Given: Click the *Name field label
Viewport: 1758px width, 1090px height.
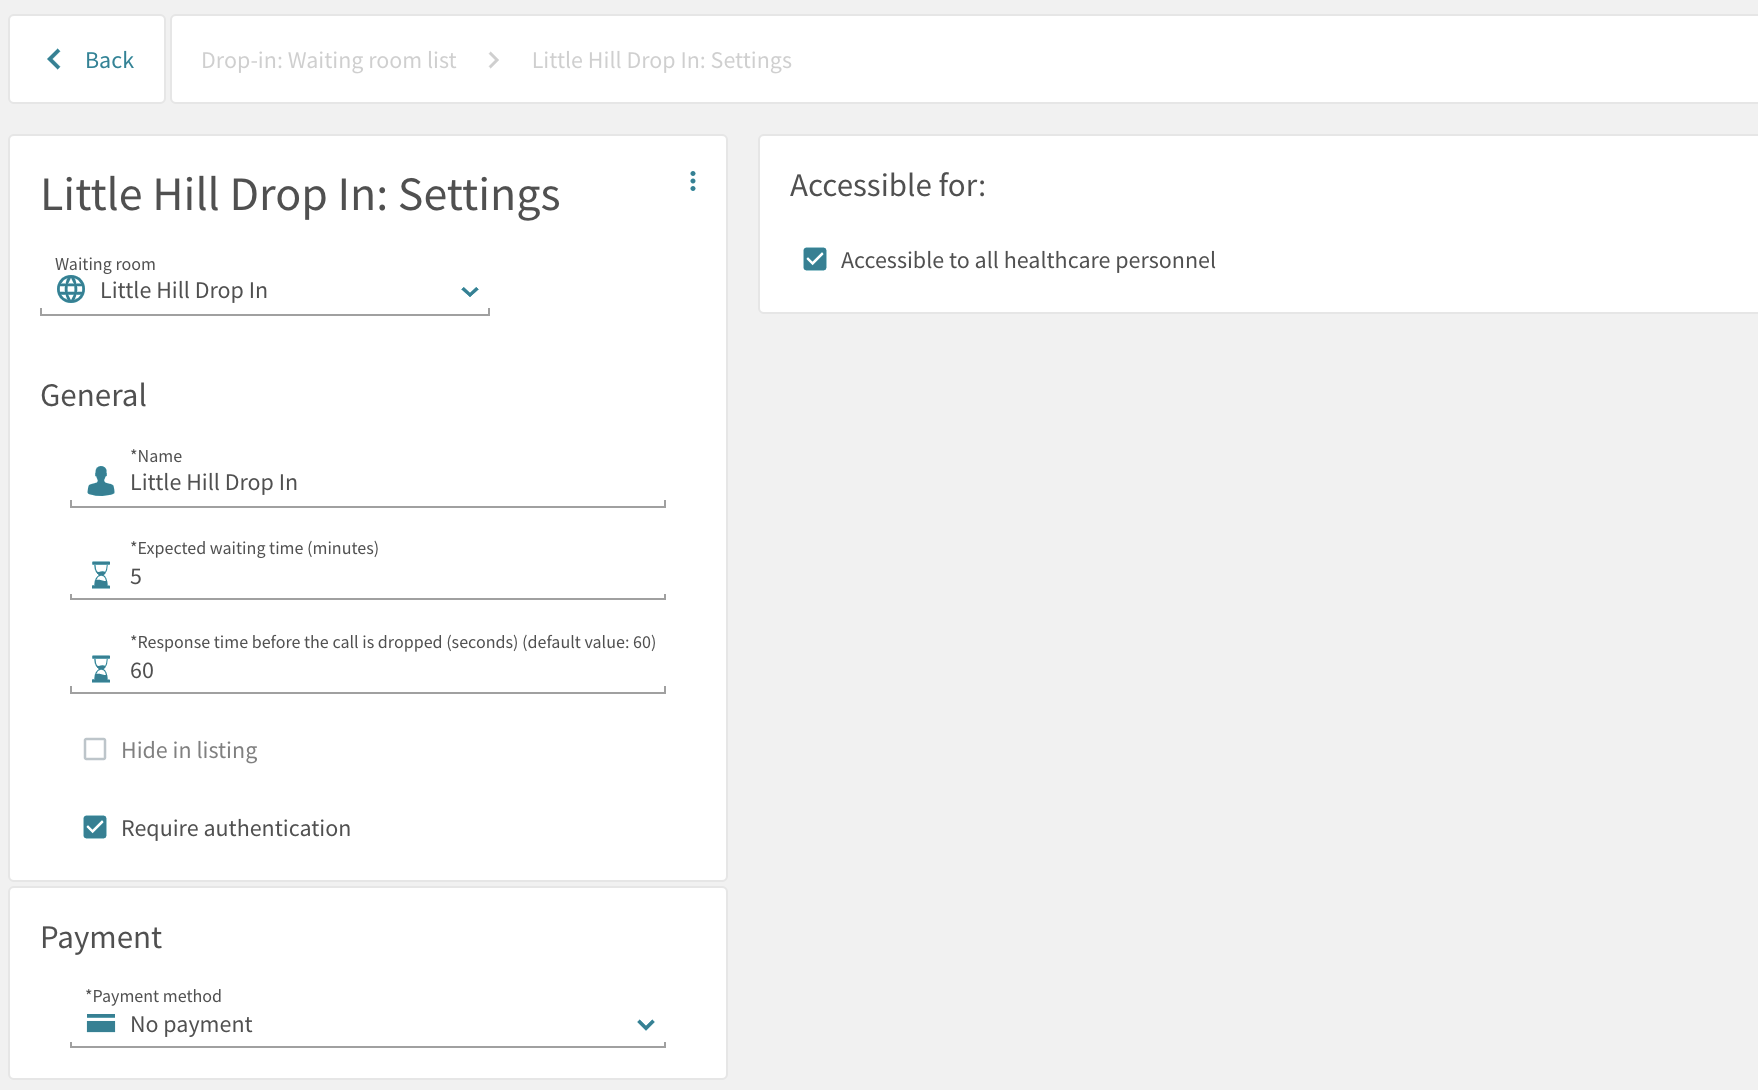Looking at the screenshot, I should pos(157,456).
